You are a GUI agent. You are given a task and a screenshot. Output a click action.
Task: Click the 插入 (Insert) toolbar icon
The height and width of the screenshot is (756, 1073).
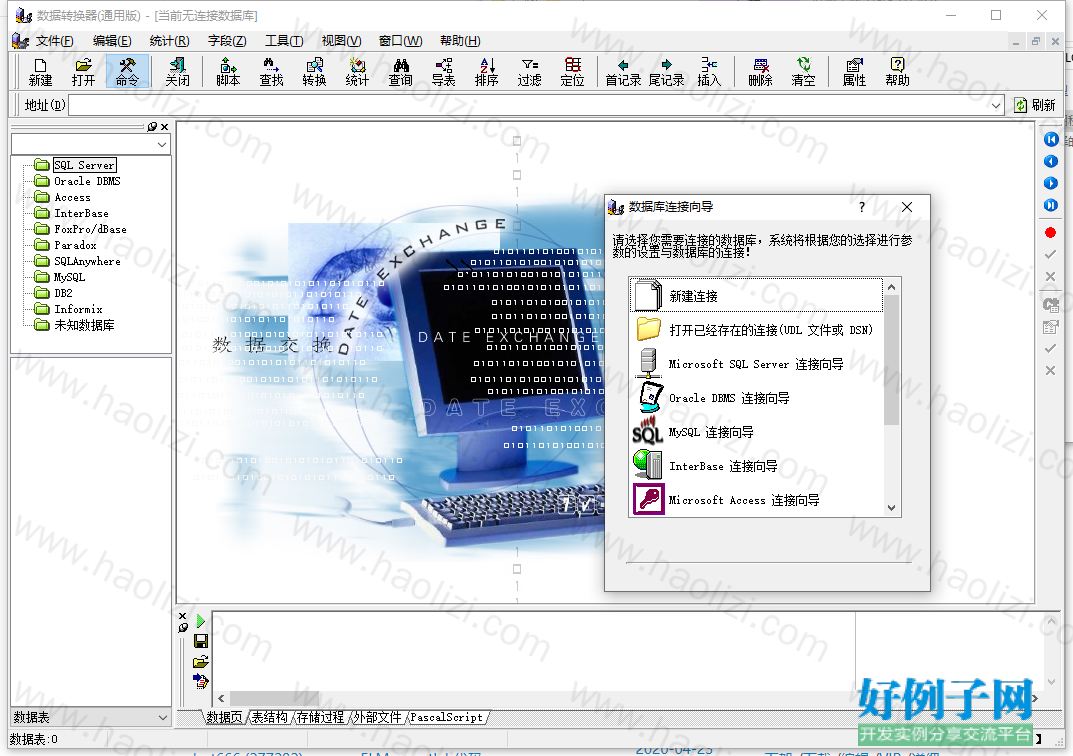[709, 72]
